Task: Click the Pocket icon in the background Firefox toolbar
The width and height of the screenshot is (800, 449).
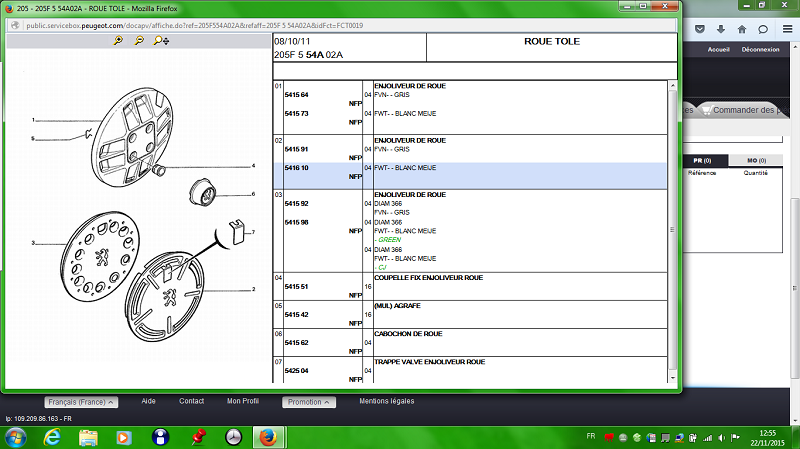Action: tap(700, 30)
